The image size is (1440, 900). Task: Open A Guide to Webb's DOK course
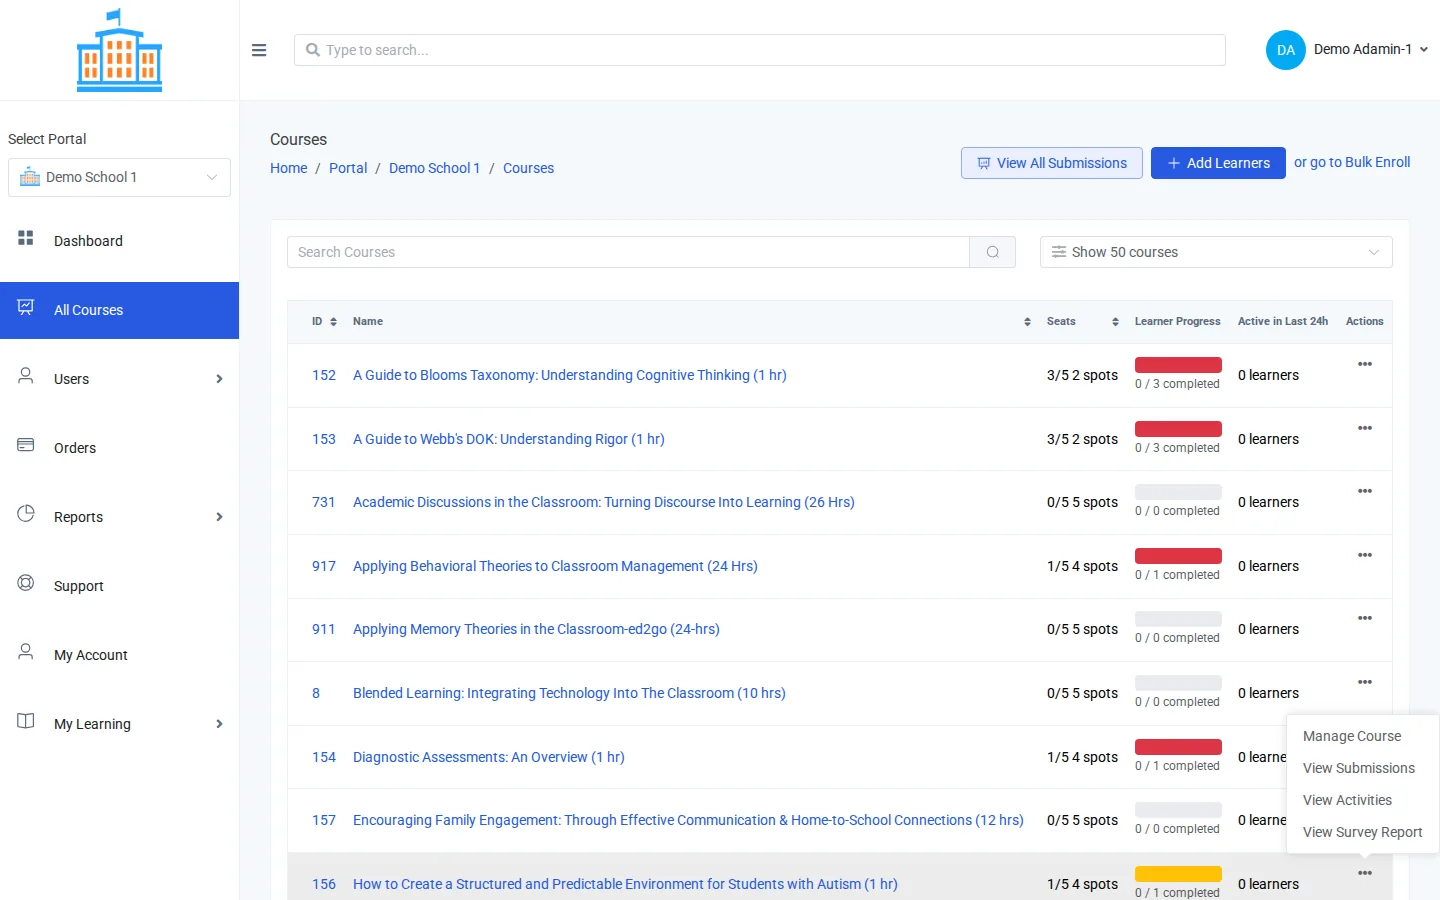pos(509,439)
